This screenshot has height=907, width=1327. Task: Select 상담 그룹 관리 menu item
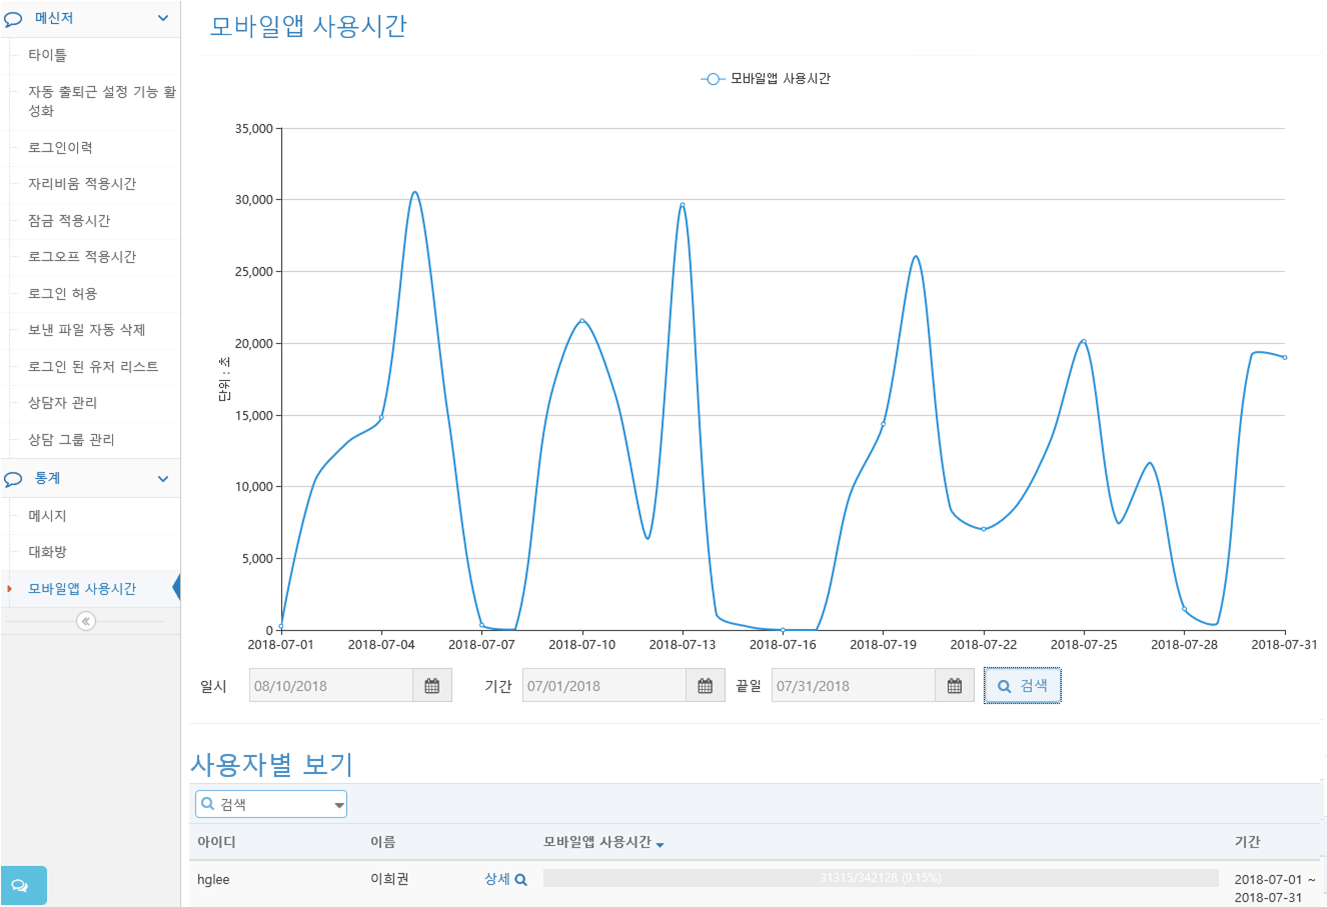(x=71, y=440)
